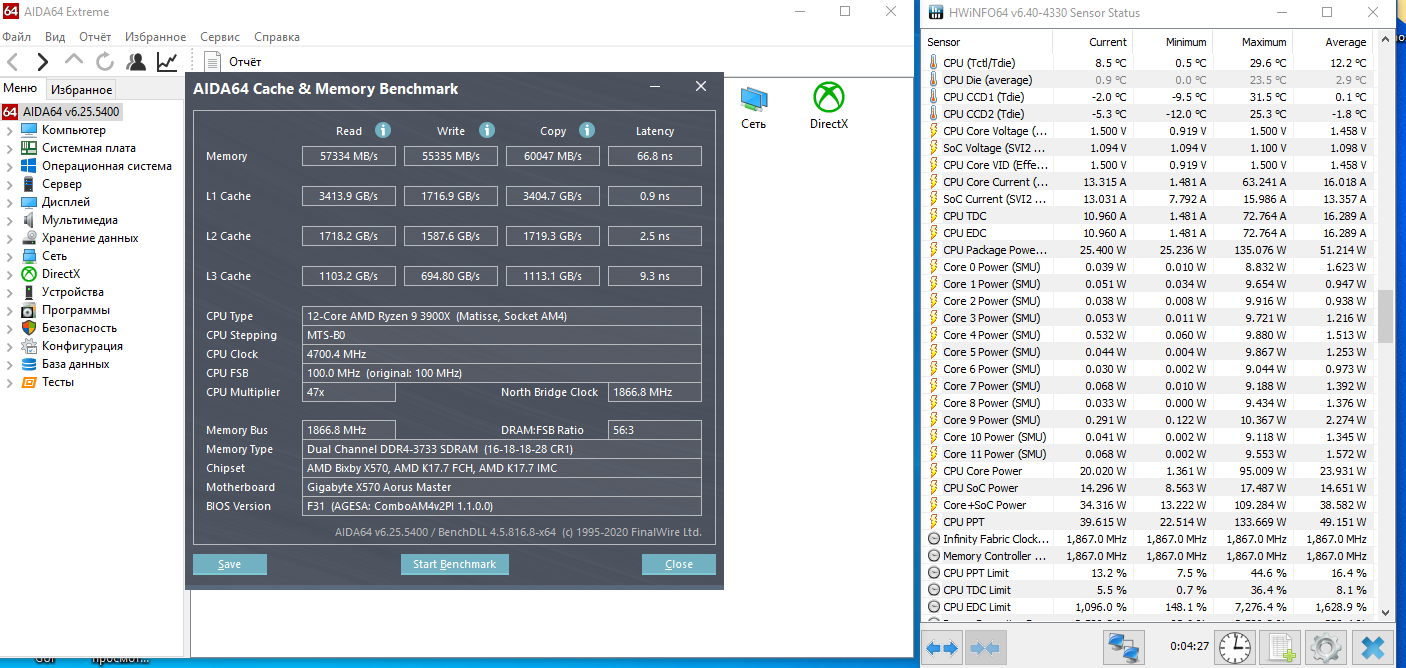The height and width of the screenshot is (668, 1406).
Task: Click the Back arrow in AIDA64 toolbar
Action: (x=12, y=62)
